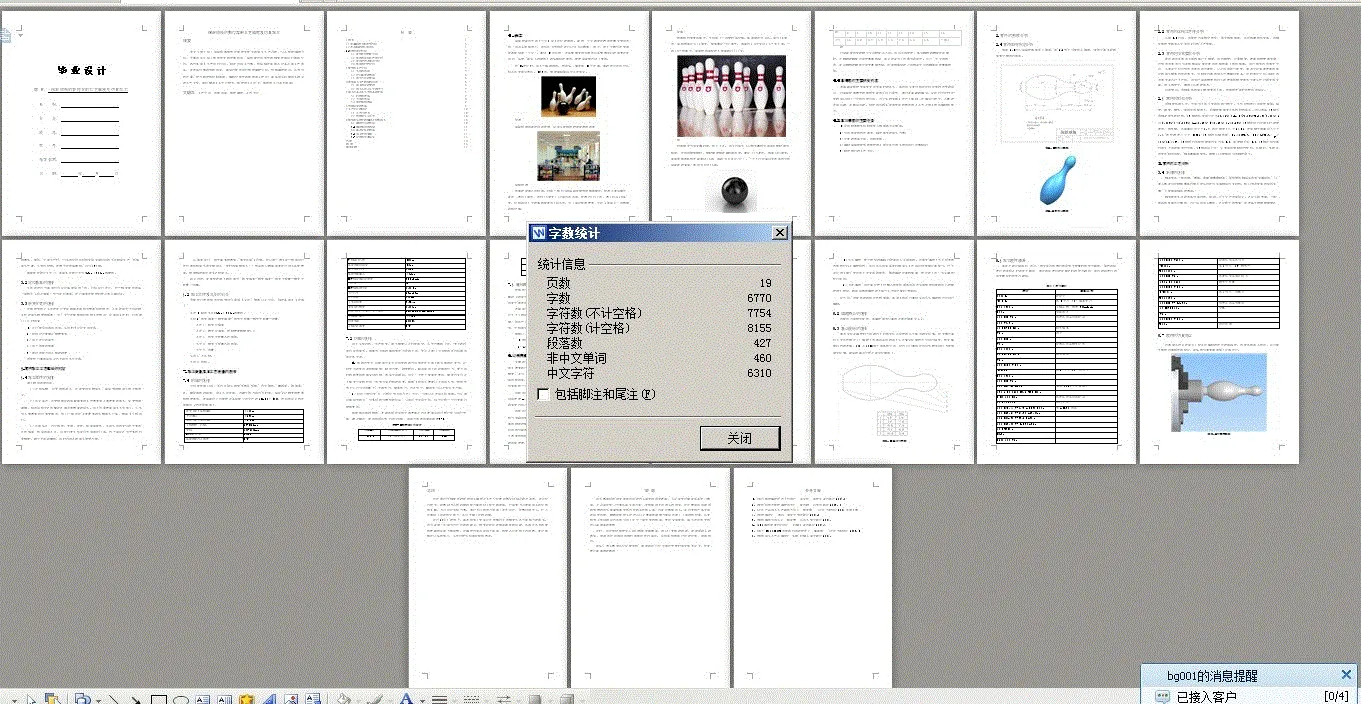Open the Line Style options
The image size is (1361, 704).
[x=439, y=699]
